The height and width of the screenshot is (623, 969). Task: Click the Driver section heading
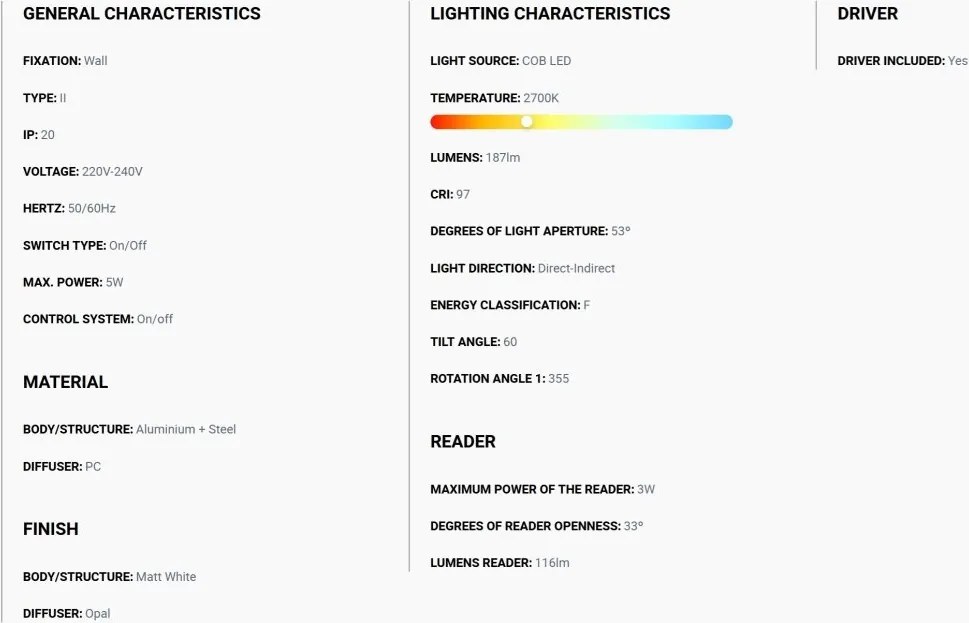coord(867,14)
